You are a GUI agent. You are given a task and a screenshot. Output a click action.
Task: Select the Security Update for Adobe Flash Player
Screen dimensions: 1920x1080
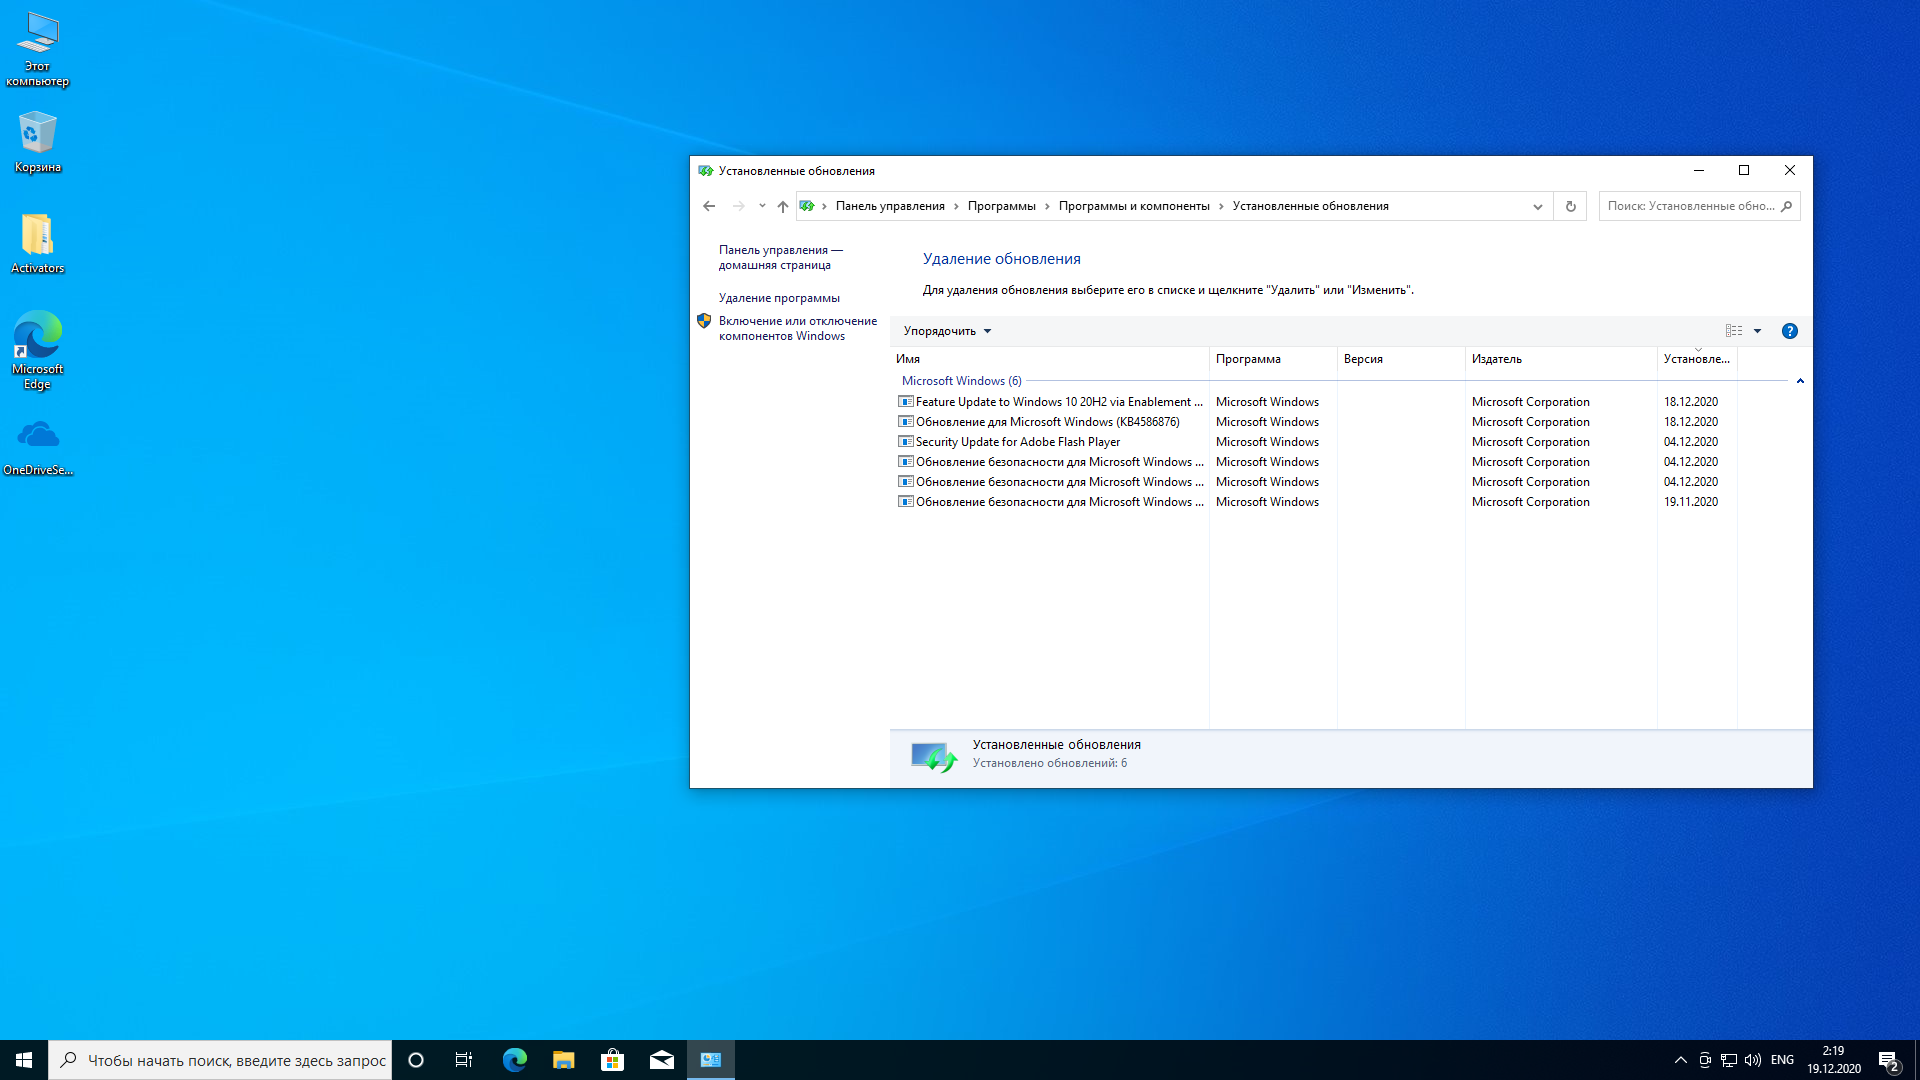(x=1017, y=442)
